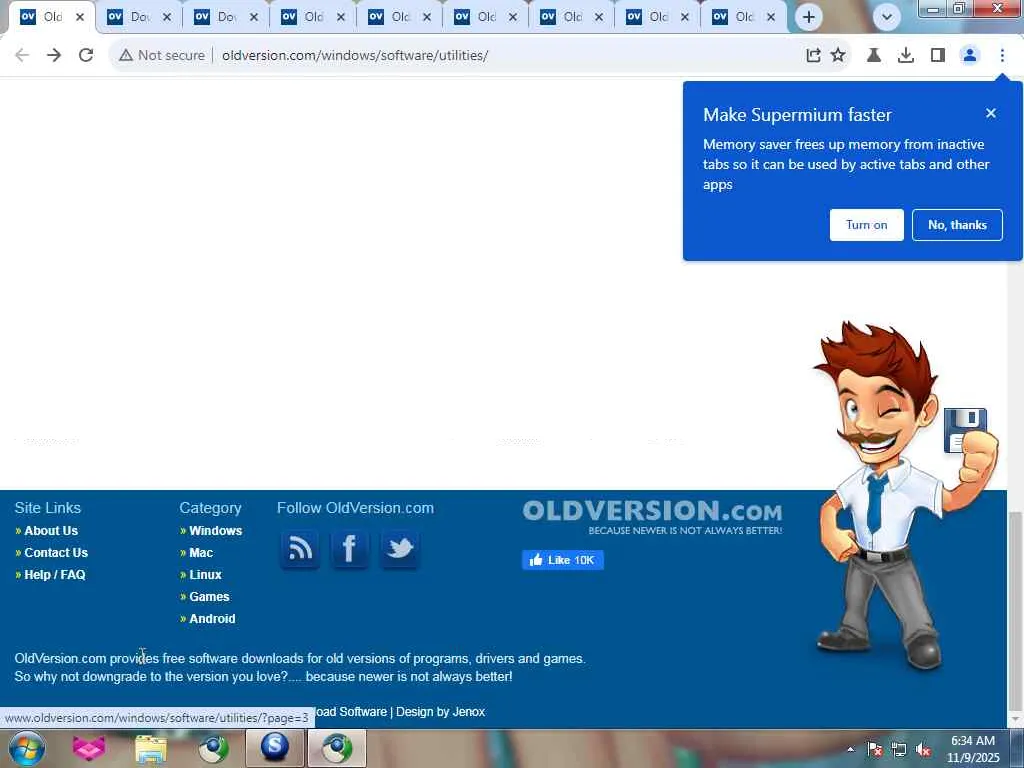
Task: Click the Twitter follow icon
Action: point(399,549)
